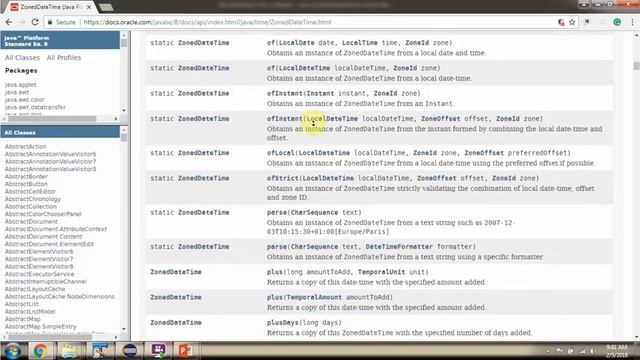The width and height of the screenshot is (640, 360).
Task: Open File Explorer from the taskbar
Action: [70, 351]
